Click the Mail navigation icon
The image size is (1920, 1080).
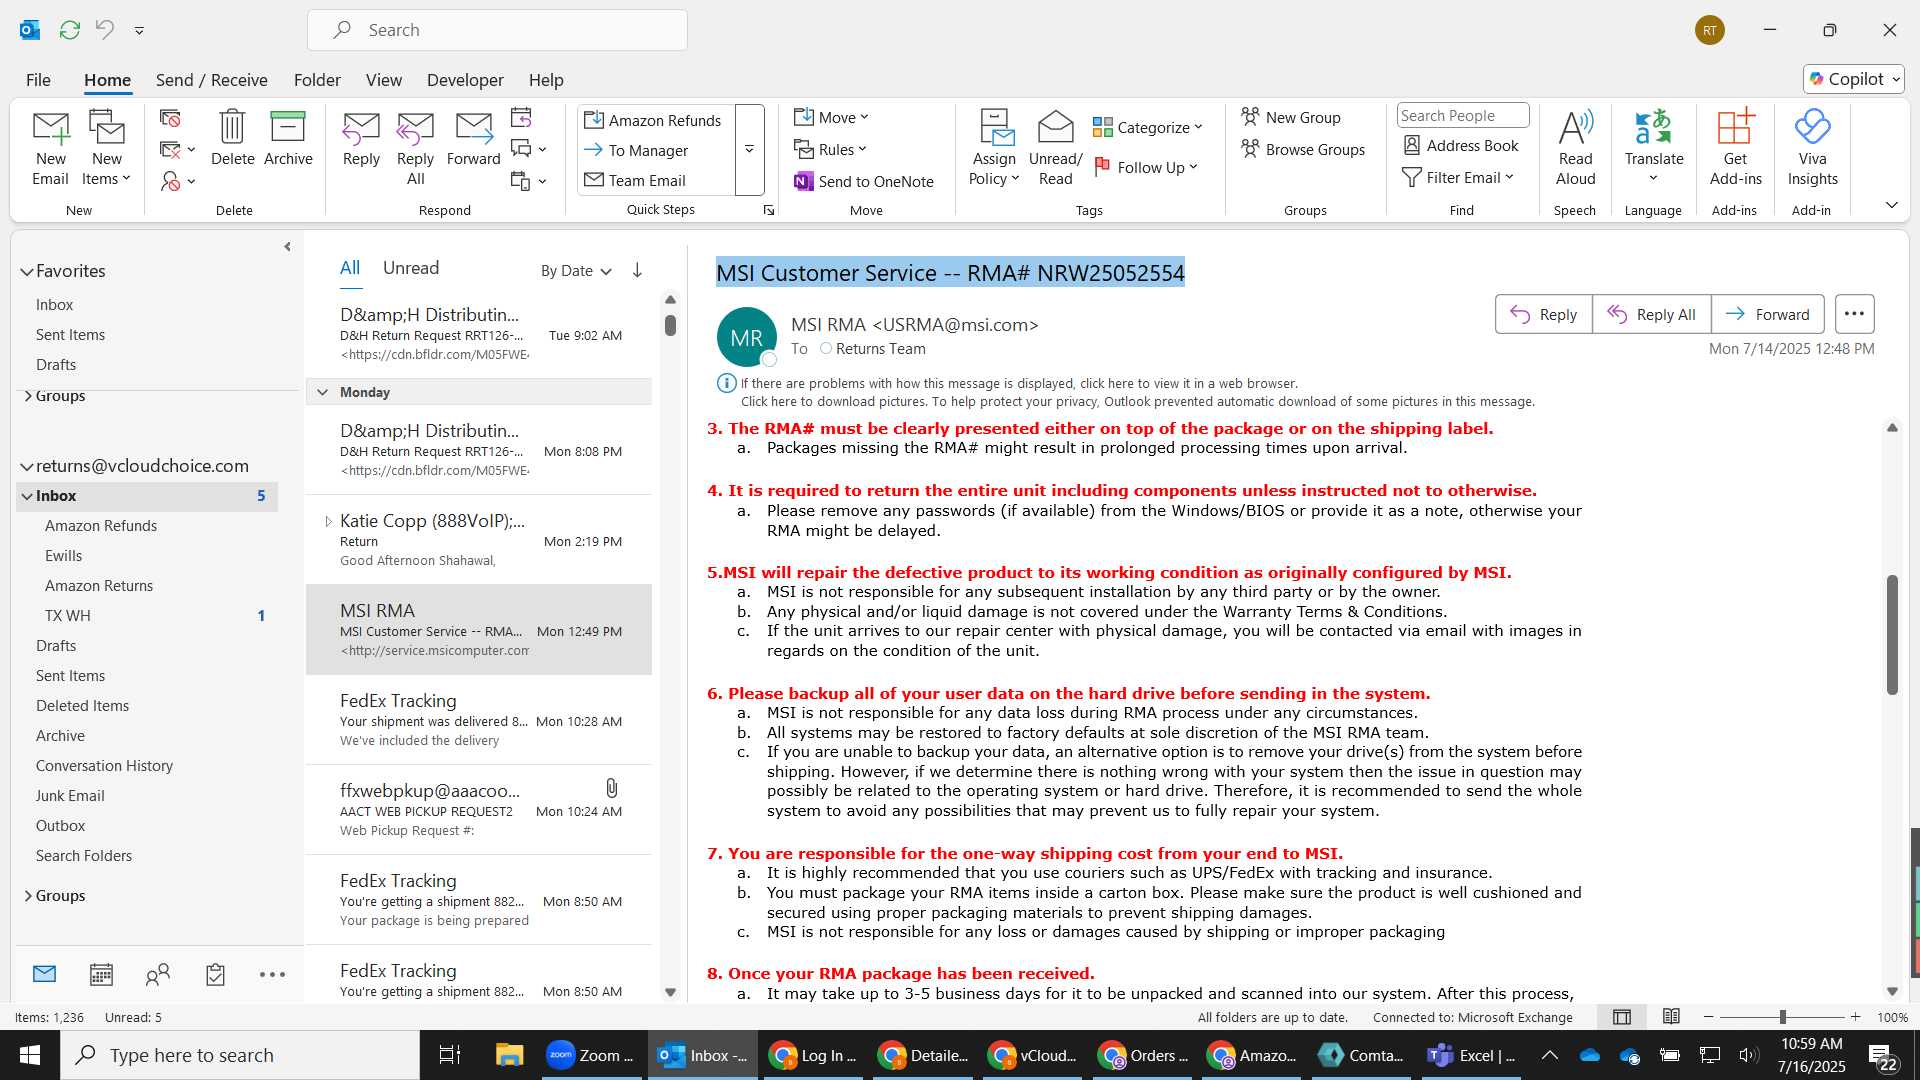click(44, 974)
